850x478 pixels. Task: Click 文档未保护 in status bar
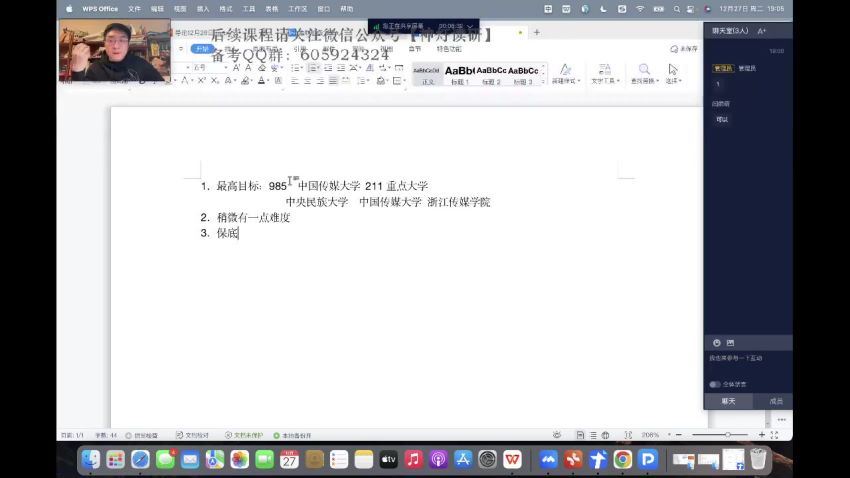[244, 435]
